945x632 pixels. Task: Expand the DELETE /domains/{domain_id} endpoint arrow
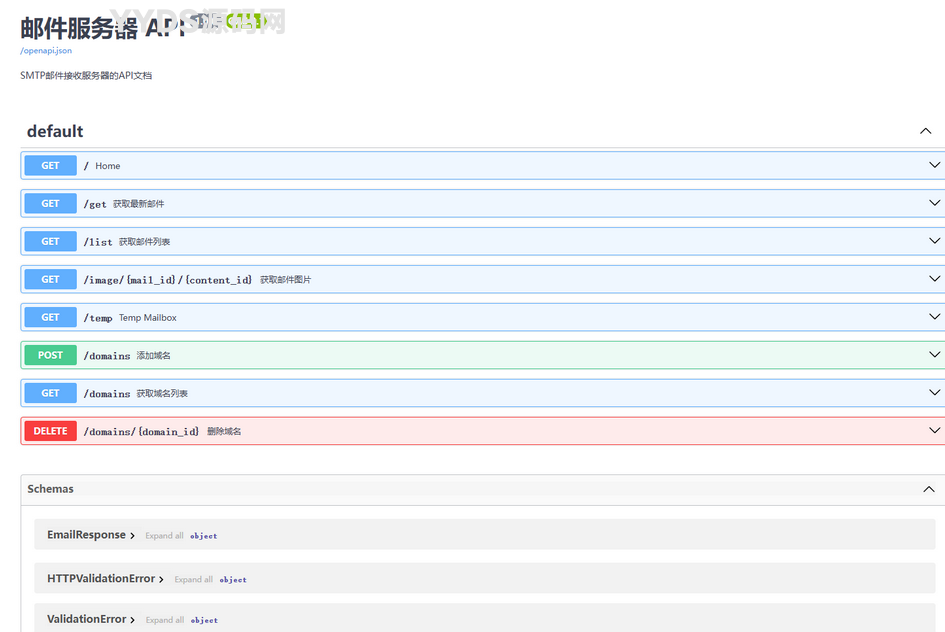click(934, 431)
